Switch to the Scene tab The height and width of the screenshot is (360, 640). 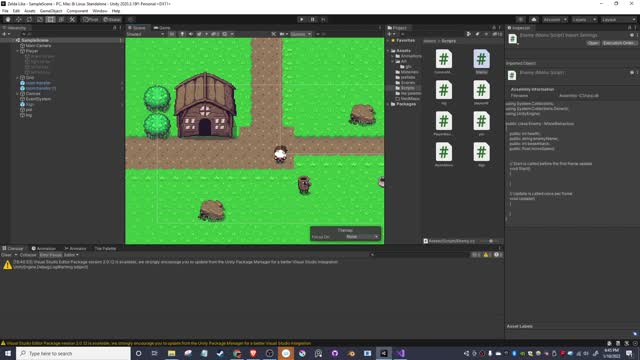137,28
